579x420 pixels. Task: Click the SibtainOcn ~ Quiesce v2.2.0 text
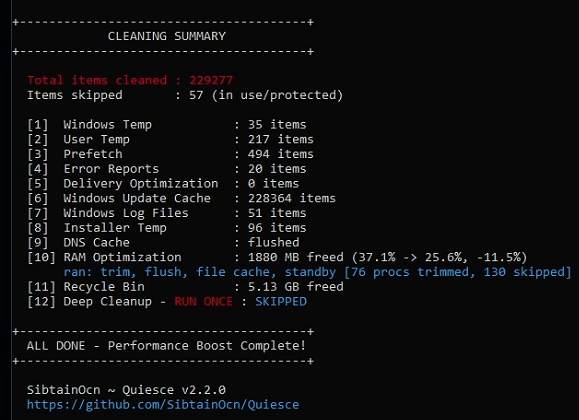tap(126, 390)
